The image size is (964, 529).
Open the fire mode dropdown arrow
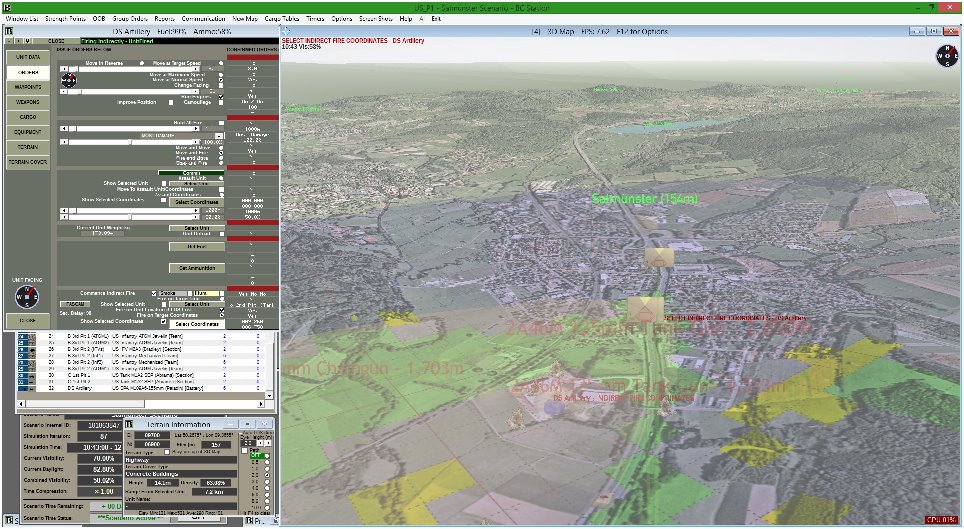click(x=218, y=135)
